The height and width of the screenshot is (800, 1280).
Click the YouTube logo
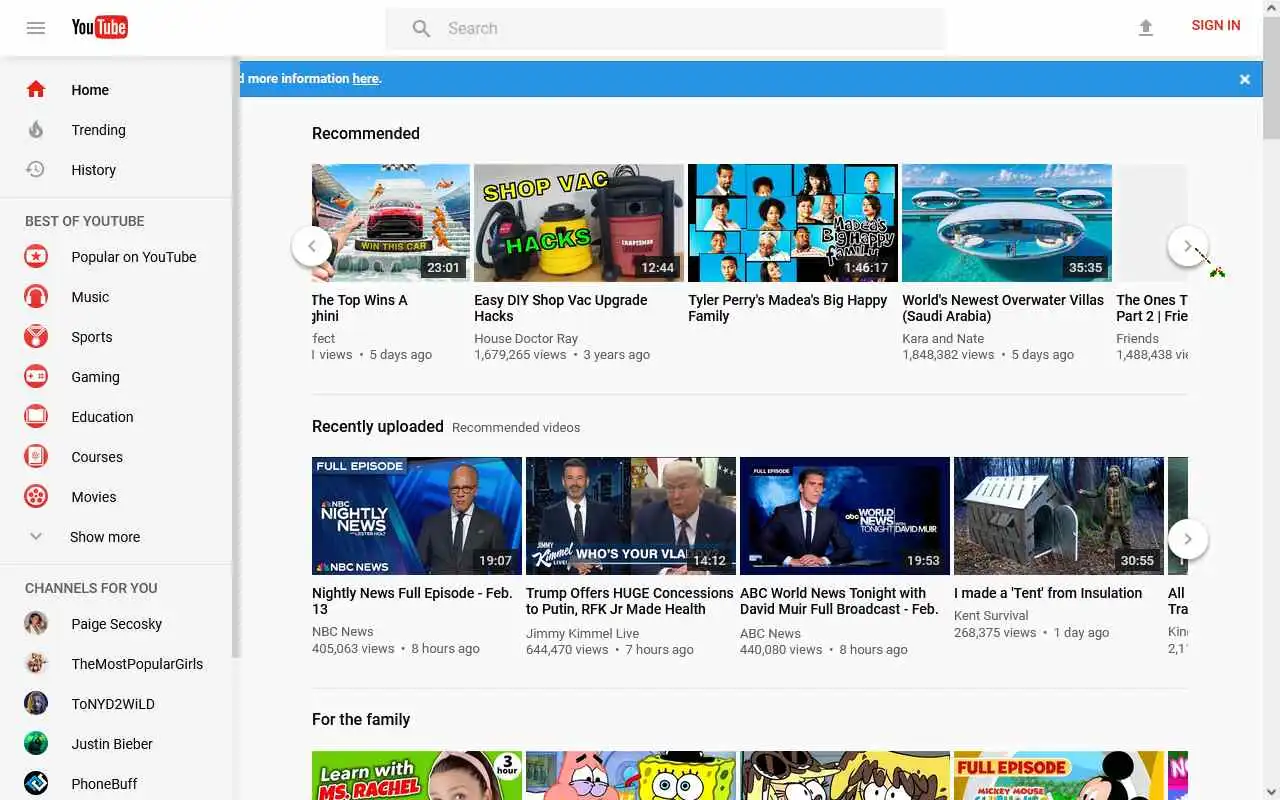pyautogui.click(x=99, y=27)
